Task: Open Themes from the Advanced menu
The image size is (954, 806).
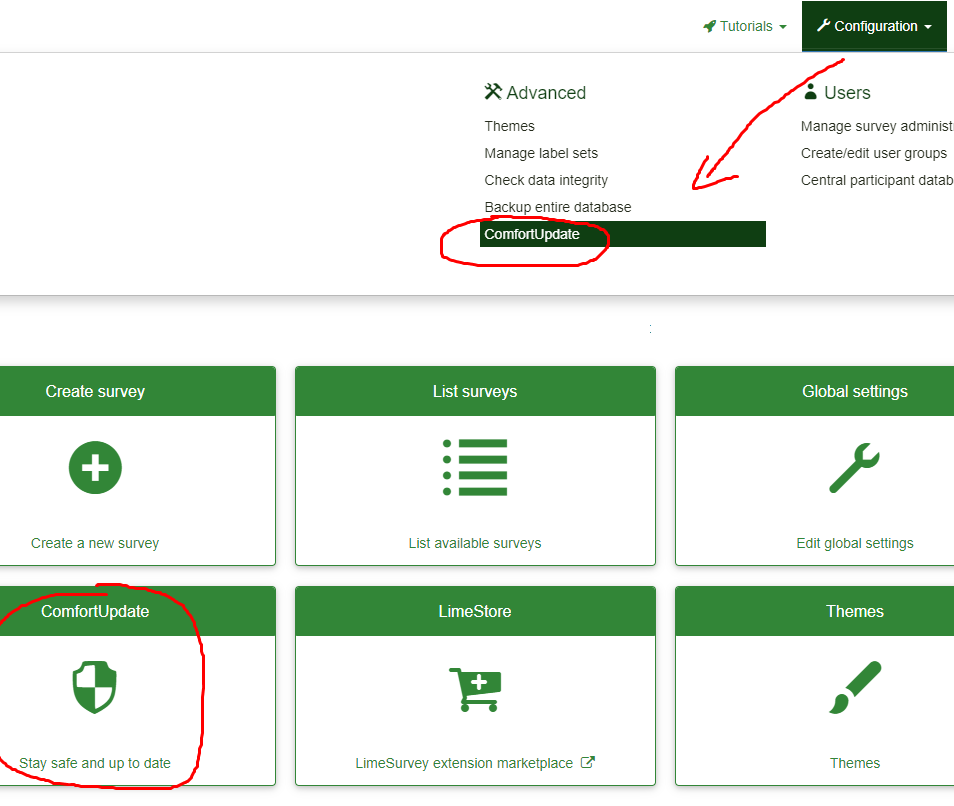Action: [509, 126]
